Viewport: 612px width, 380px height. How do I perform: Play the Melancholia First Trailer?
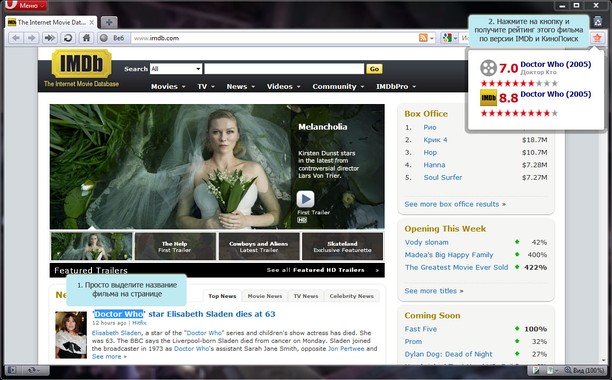click(305, 199)
